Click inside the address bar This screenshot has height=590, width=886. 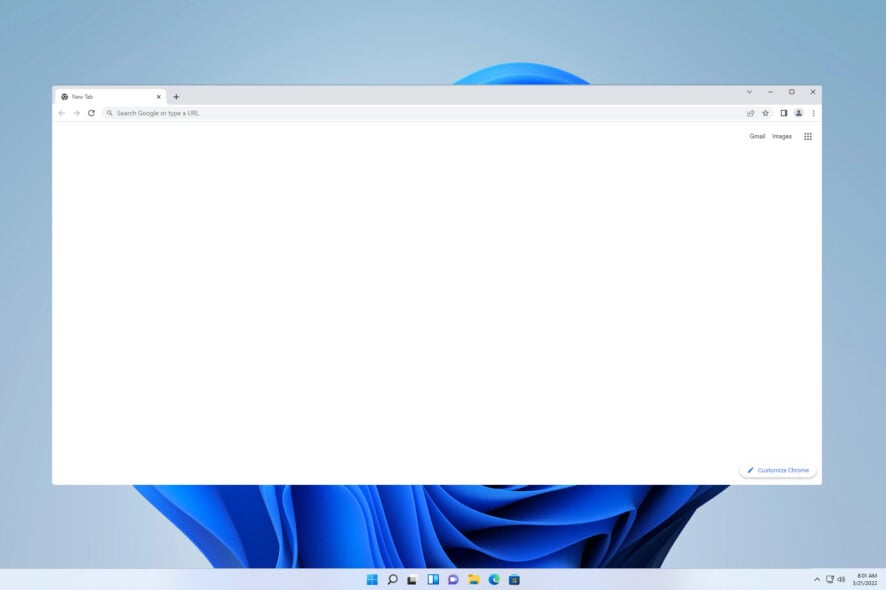click(x=300, y=113)
